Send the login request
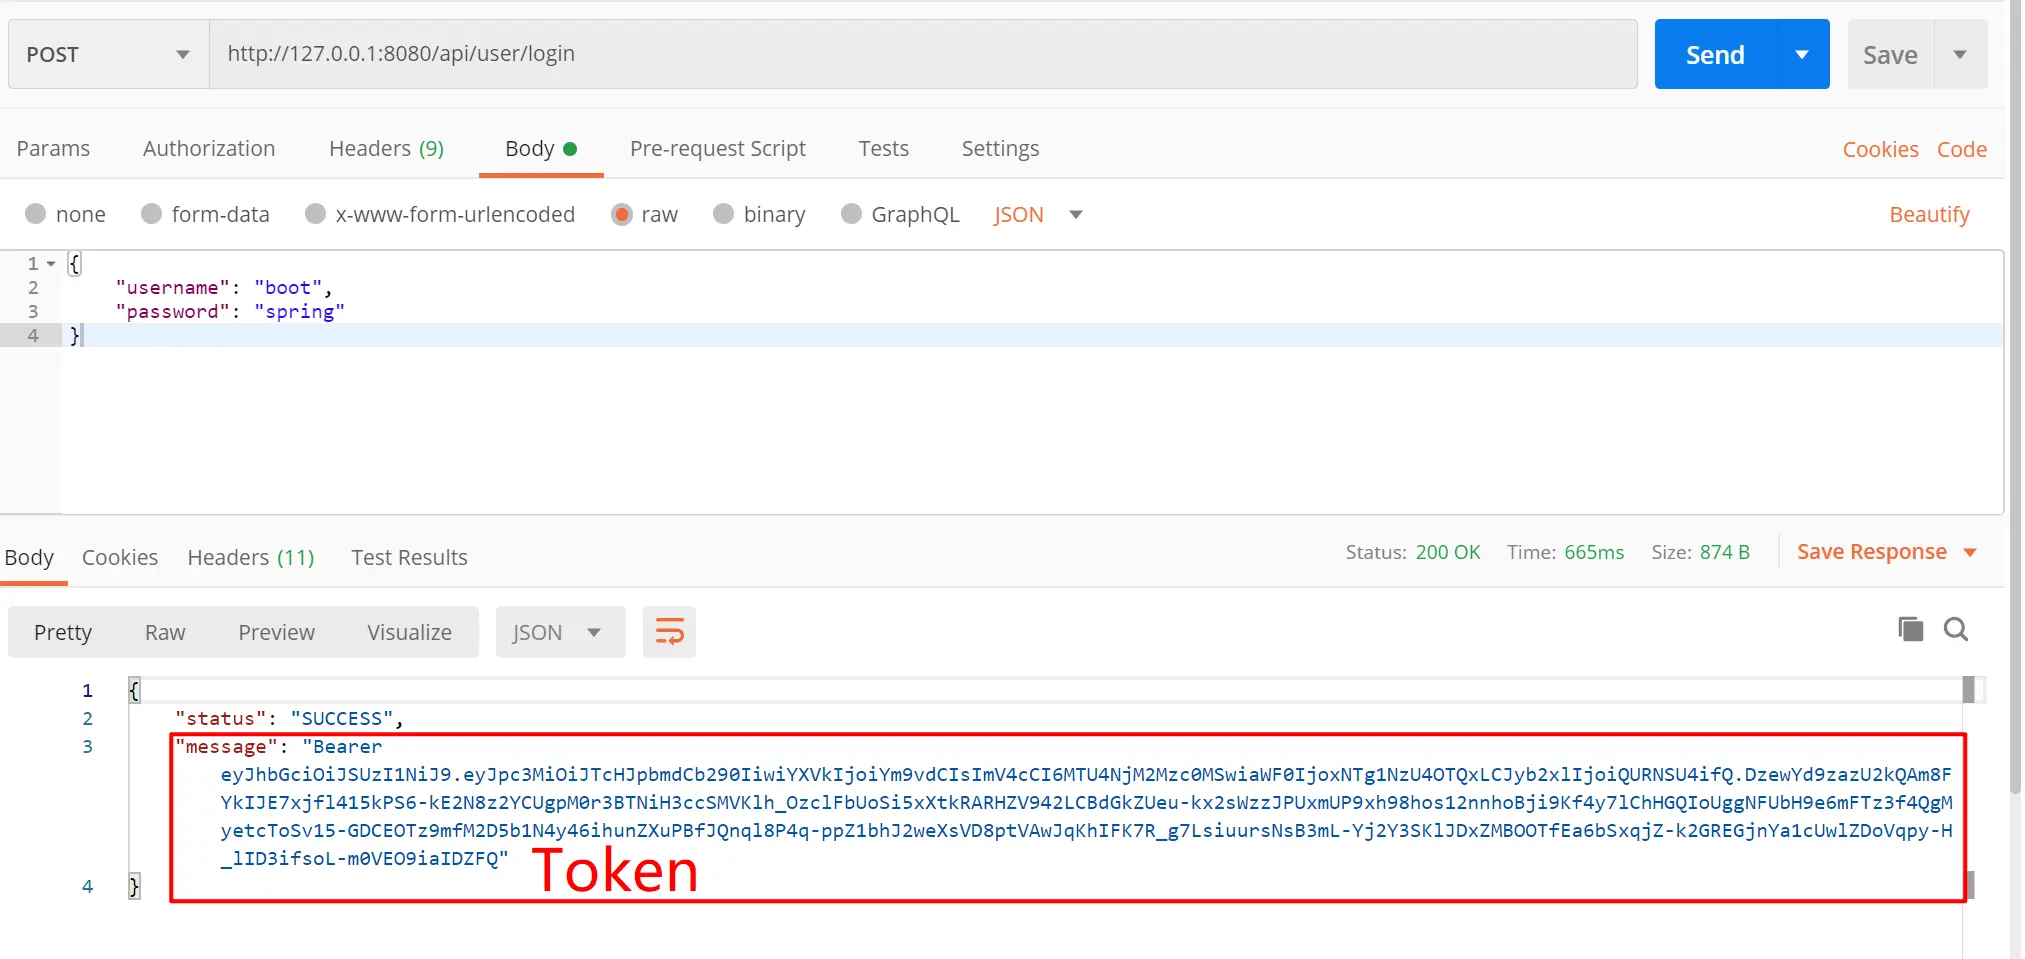 1715,54
